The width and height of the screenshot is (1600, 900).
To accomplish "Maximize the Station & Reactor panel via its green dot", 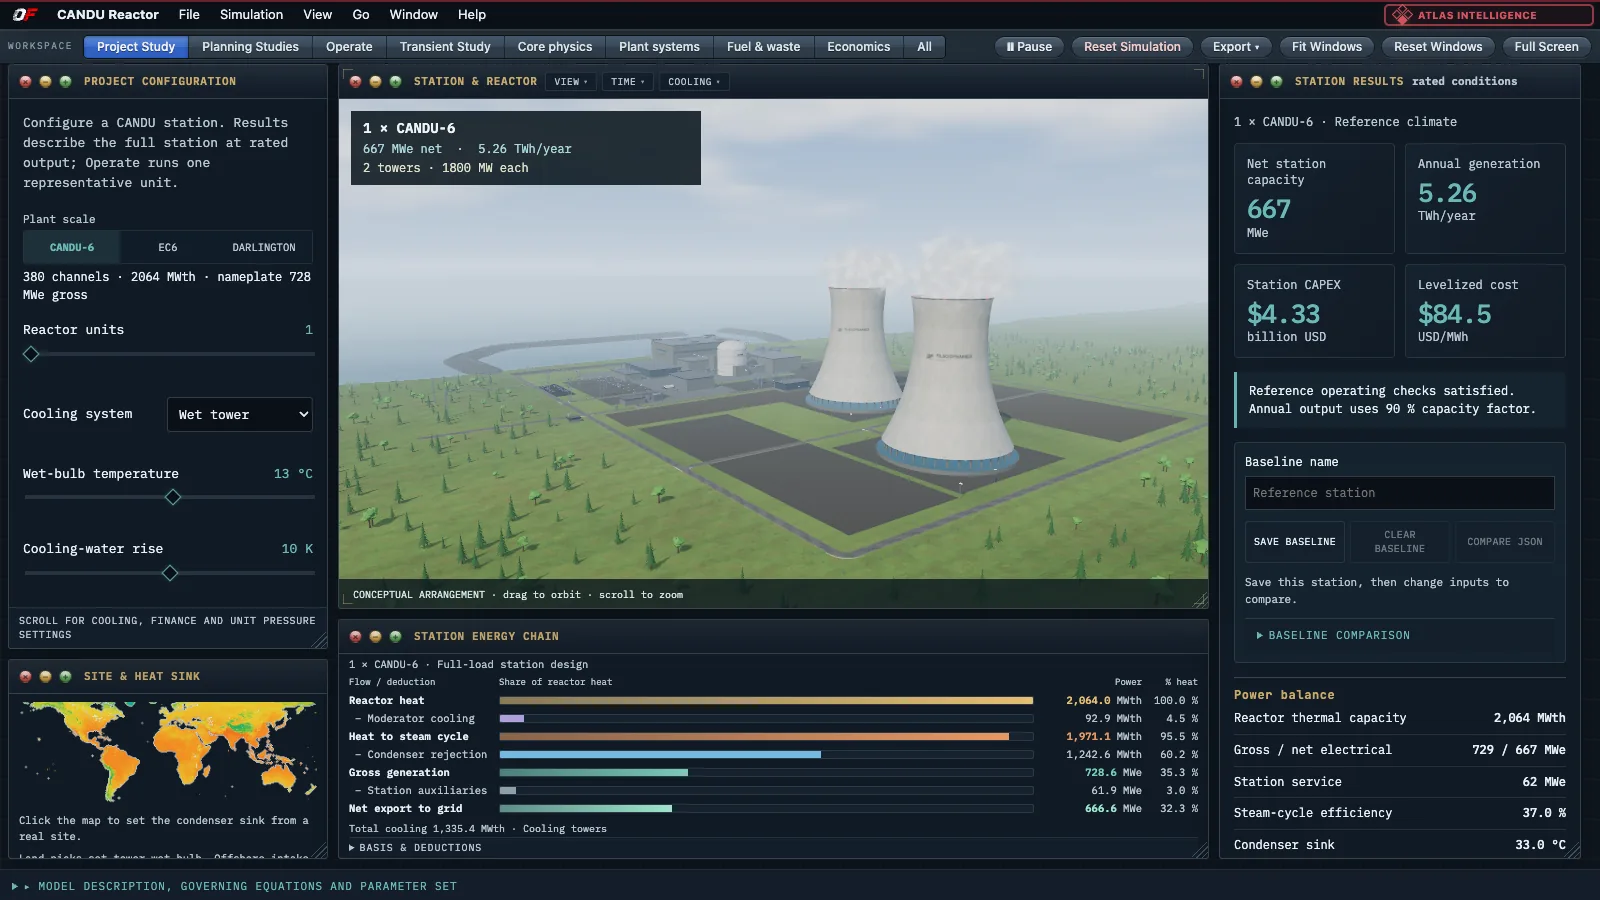I will click(395, 82).
